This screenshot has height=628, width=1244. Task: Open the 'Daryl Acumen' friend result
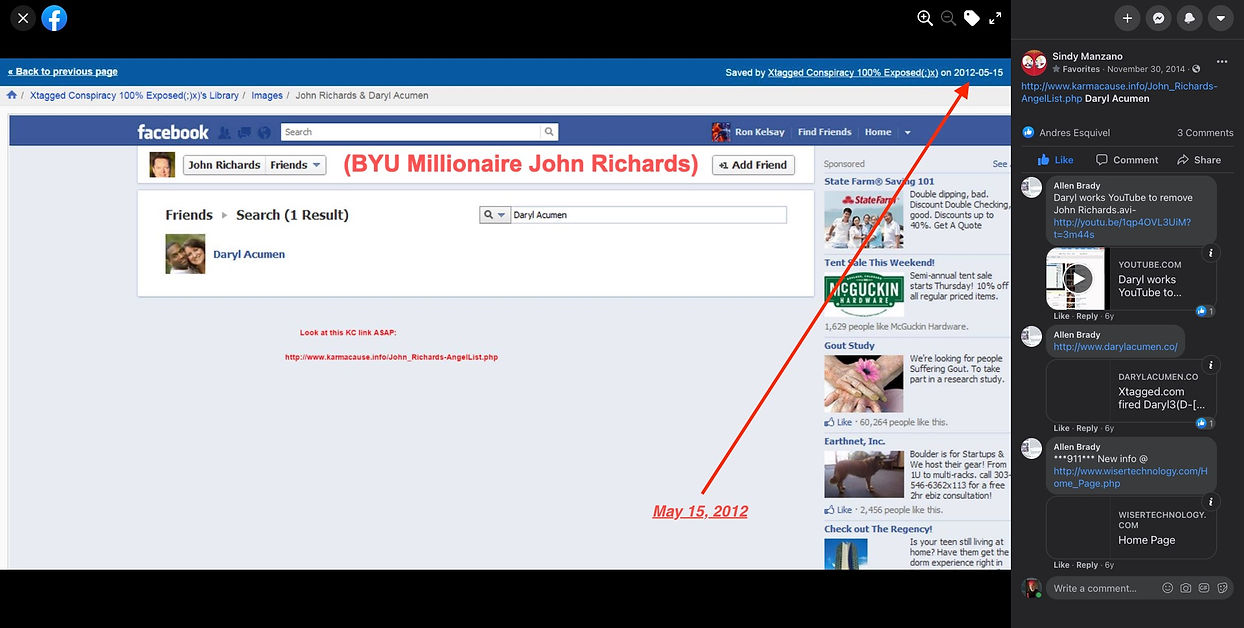click(249, 254)
